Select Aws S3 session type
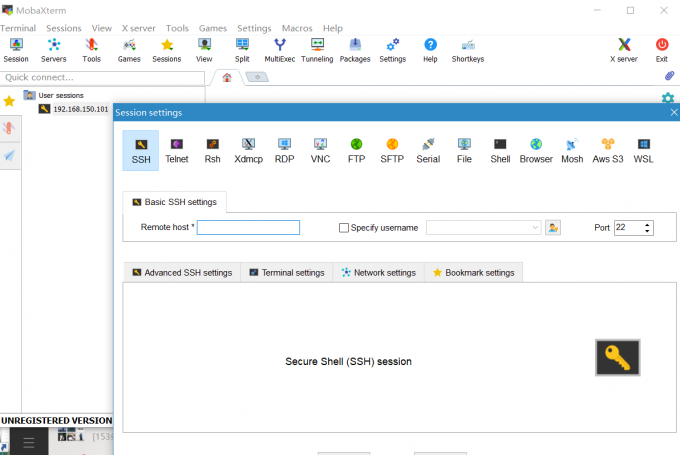 pos(608,151)
